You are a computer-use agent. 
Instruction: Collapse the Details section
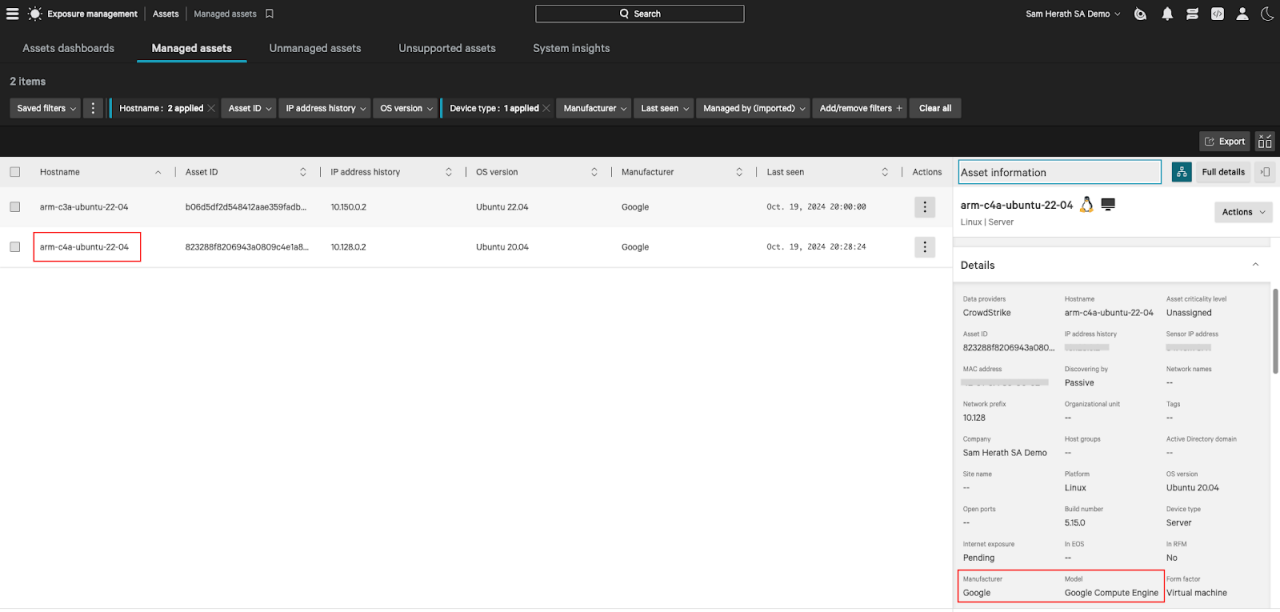[1256, 265]
